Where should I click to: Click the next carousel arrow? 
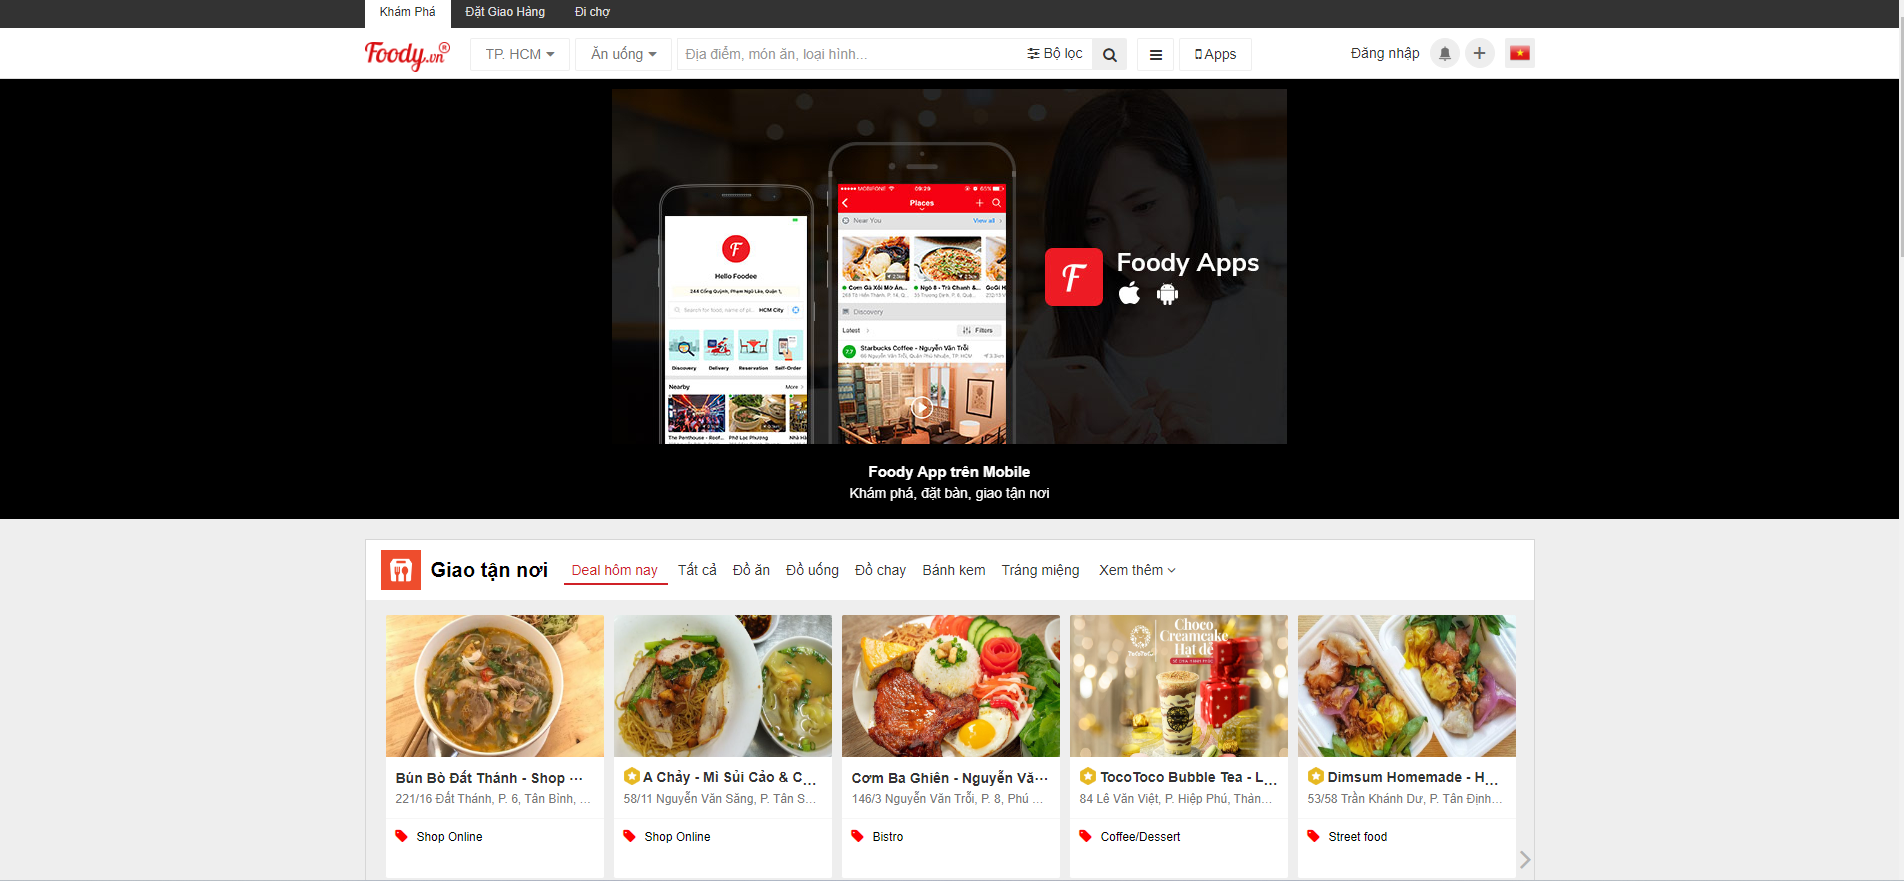click(x=1525, y=859)
